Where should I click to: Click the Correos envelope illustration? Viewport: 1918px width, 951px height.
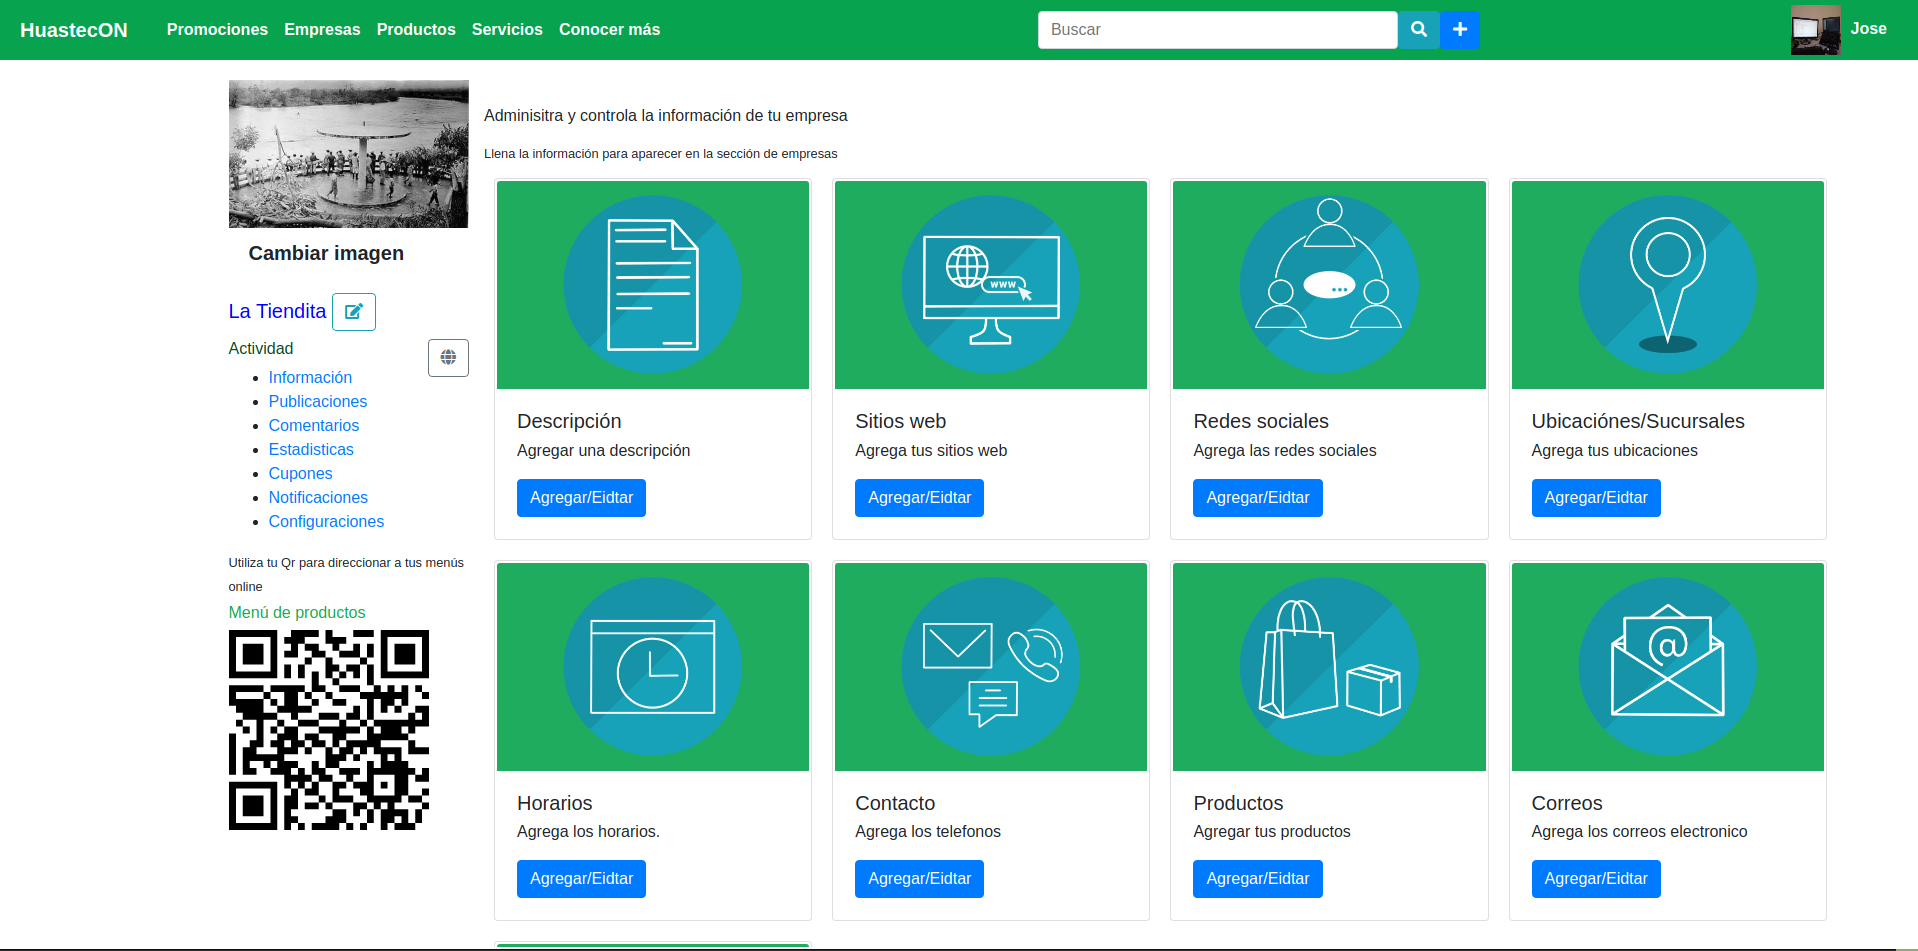[1667, 667]
